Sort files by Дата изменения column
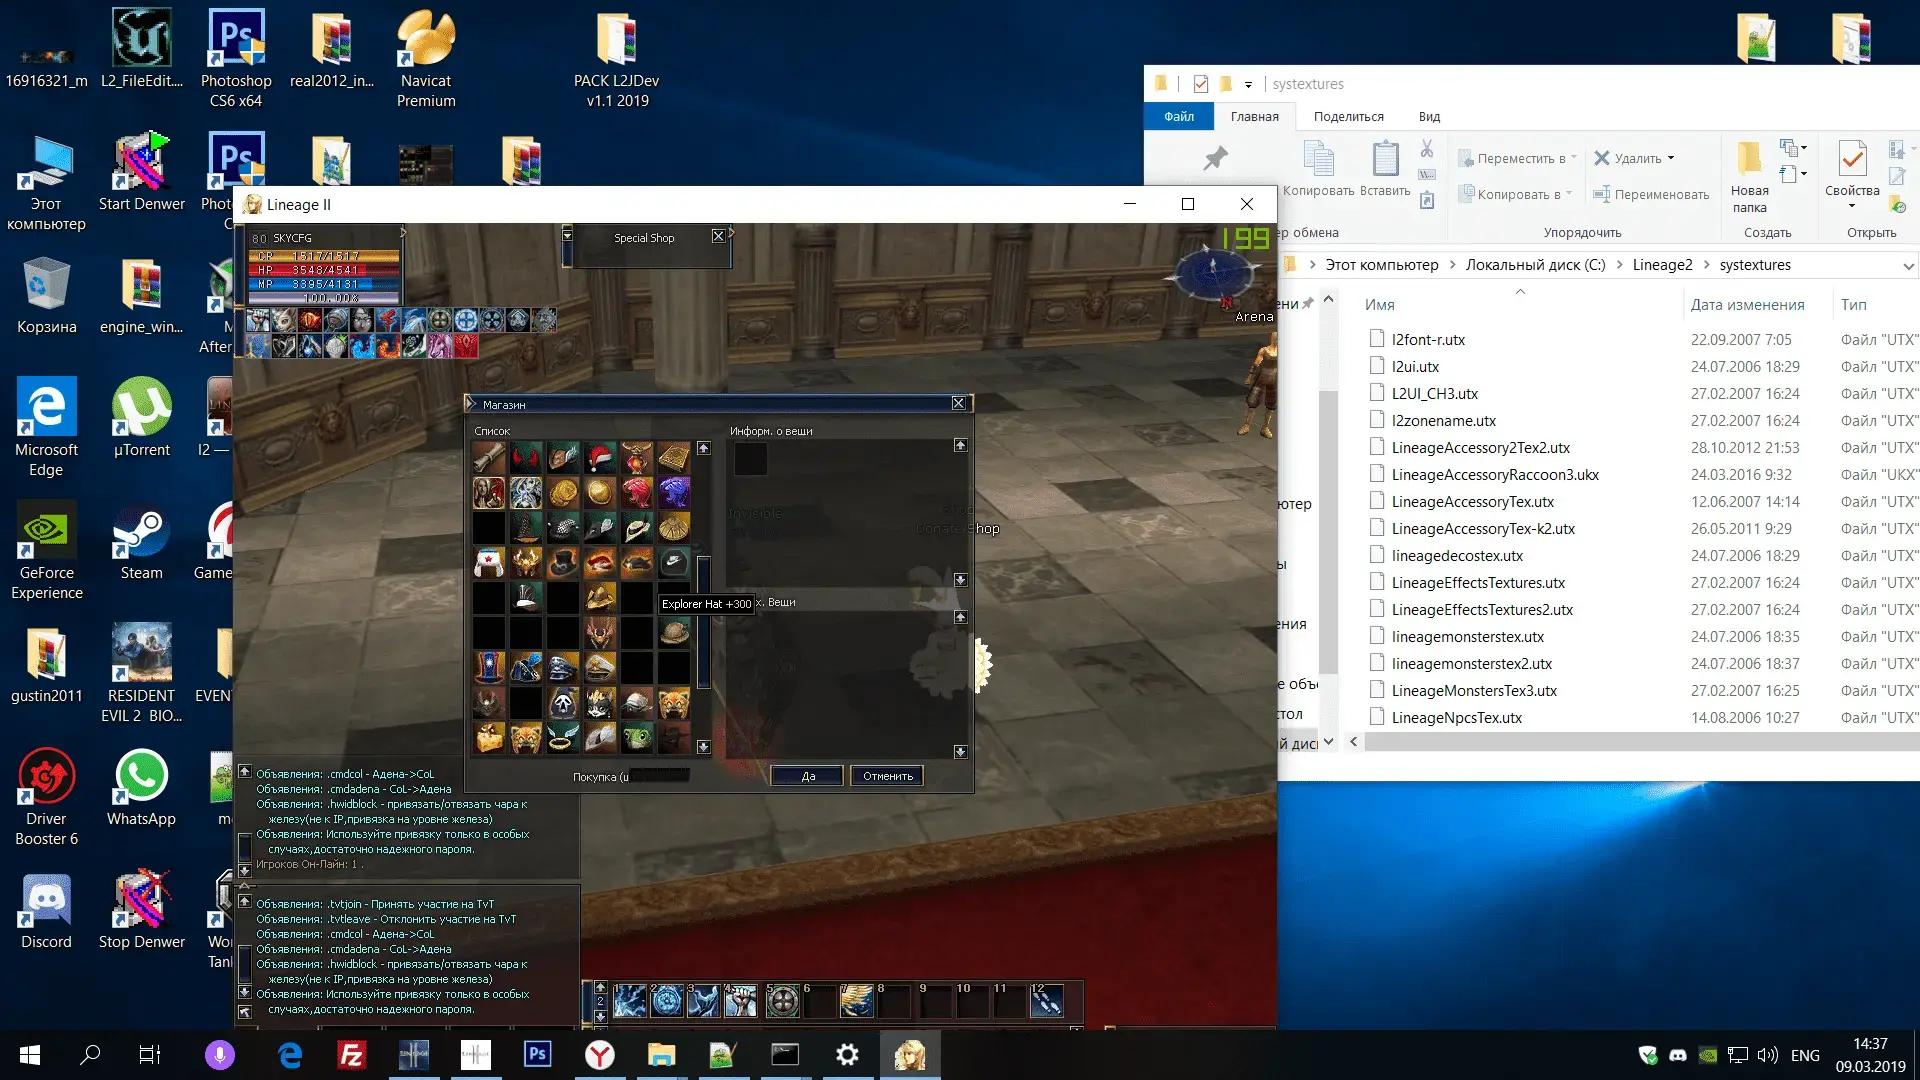The image size is (1920, 1080). (1747, 305)
